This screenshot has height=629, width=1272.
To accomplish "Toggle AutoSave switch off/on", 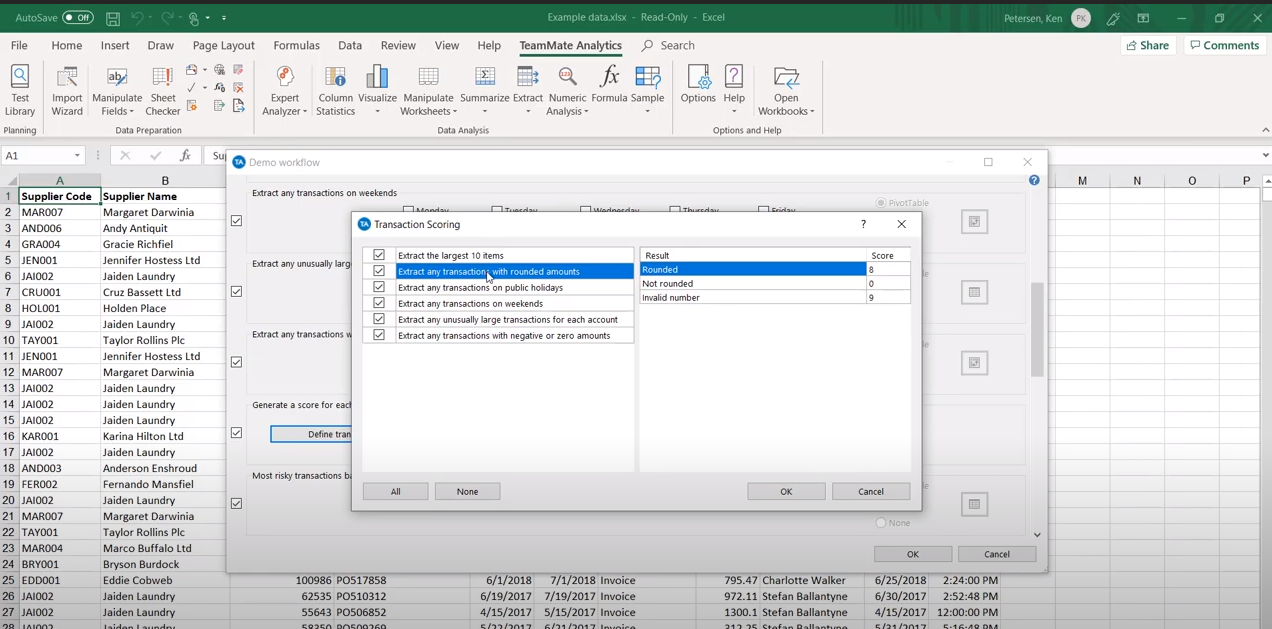I will pos(78,17).
